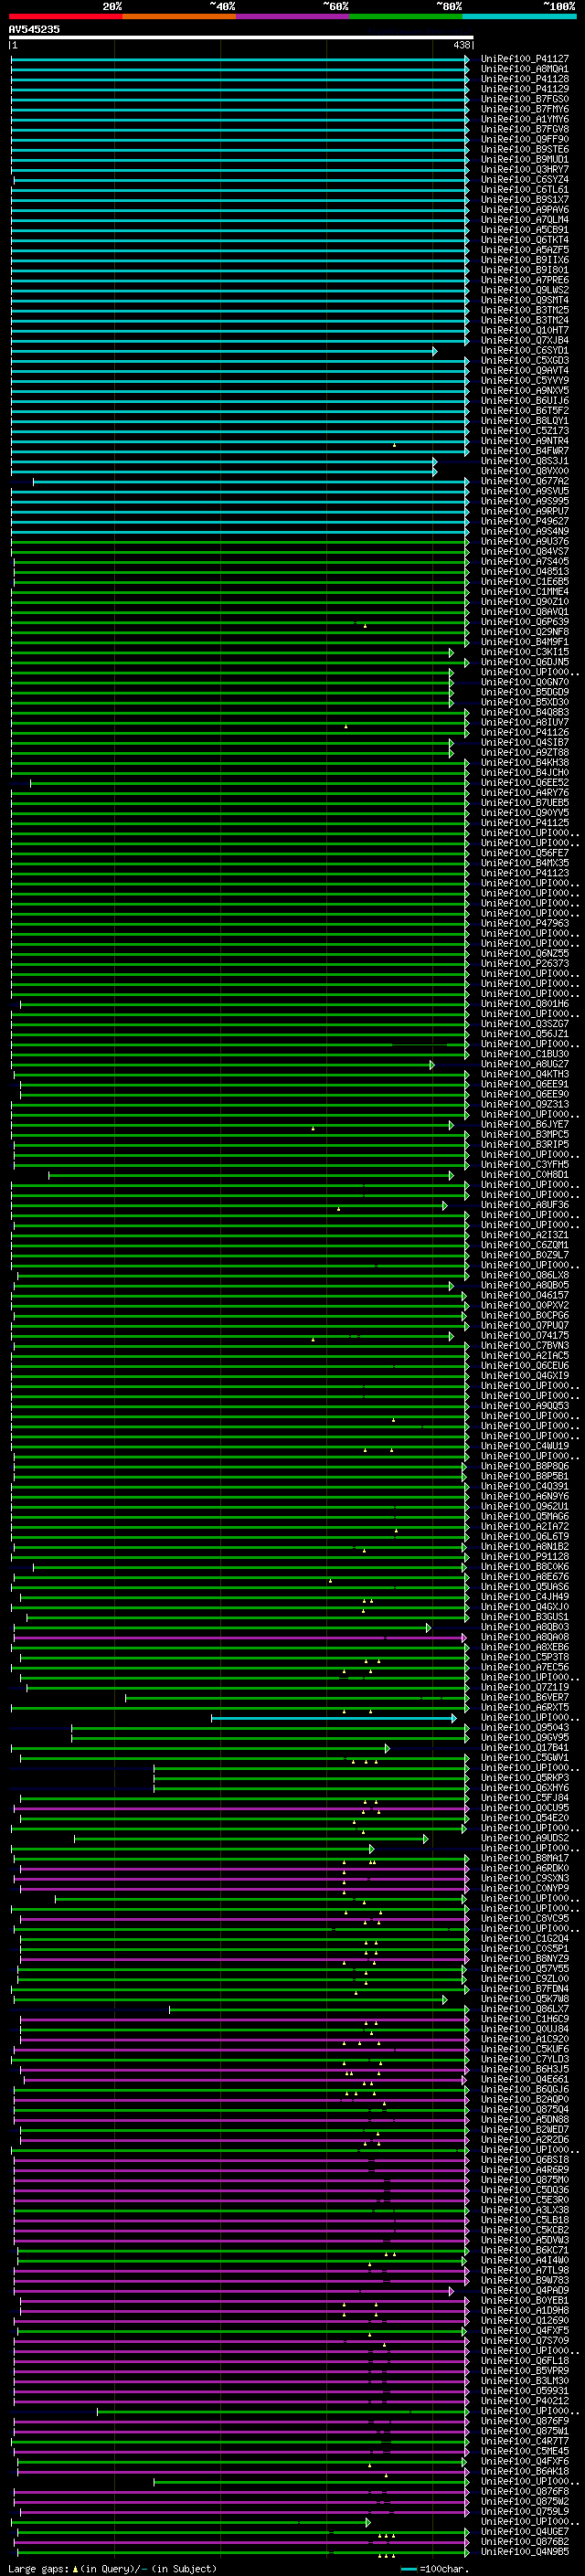Select hit label UniRef100_P41125
The height and width of the screenshot is (2576, 585).
[525, 823]
